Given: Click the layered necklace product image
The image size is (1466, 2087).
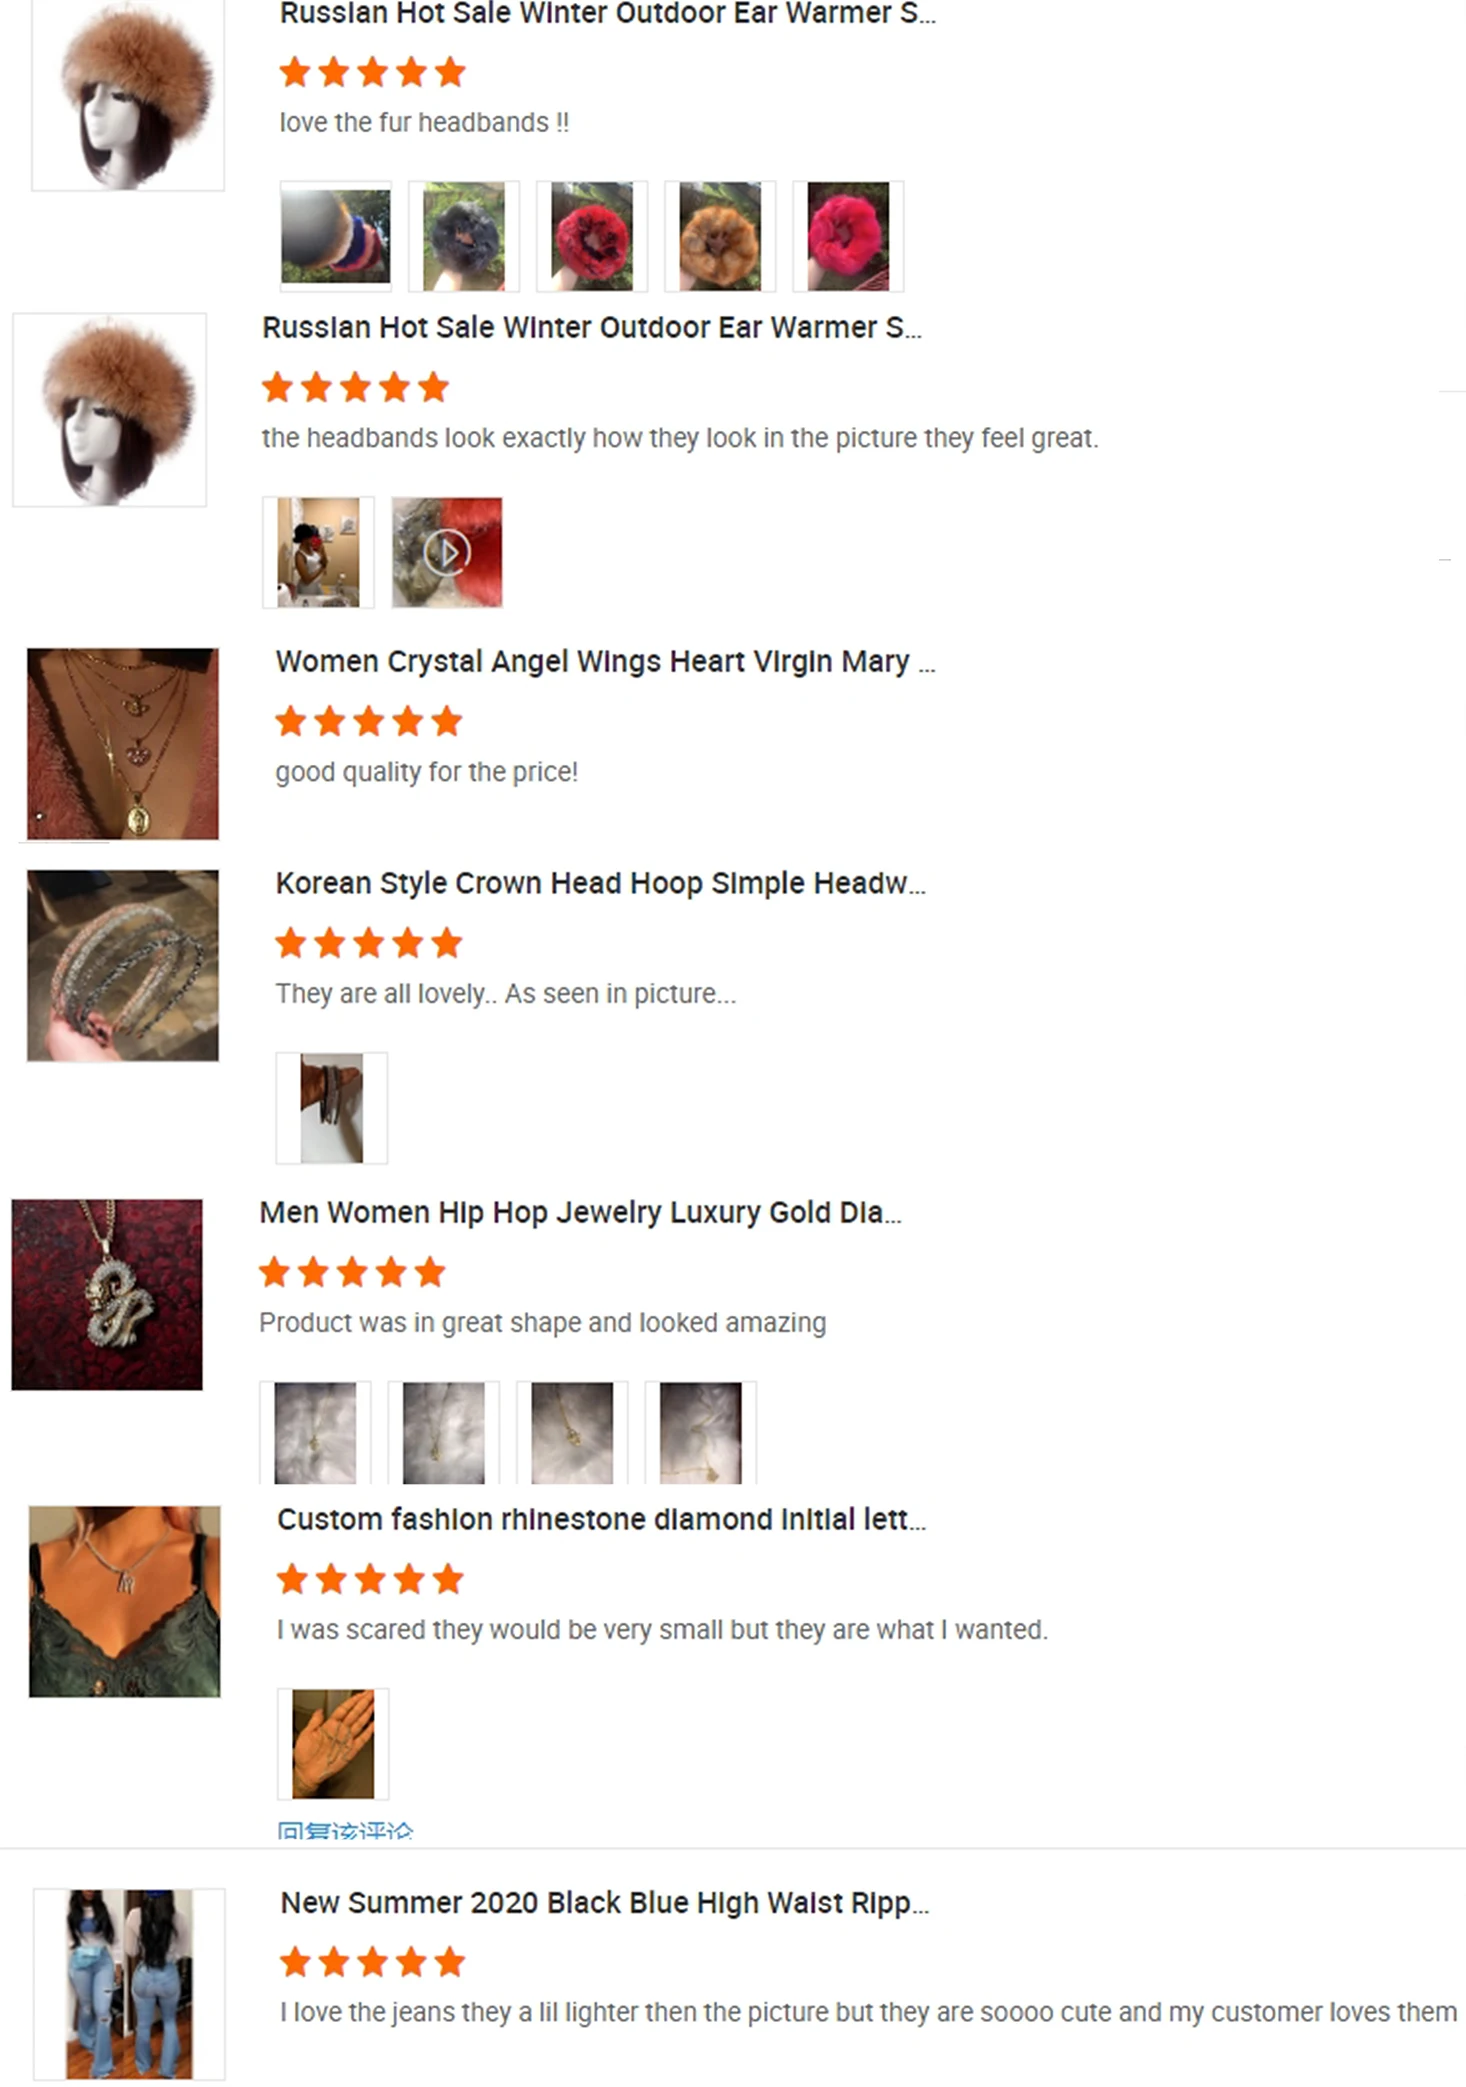Looking at the screenshot, I should click(x=123, y=744).
